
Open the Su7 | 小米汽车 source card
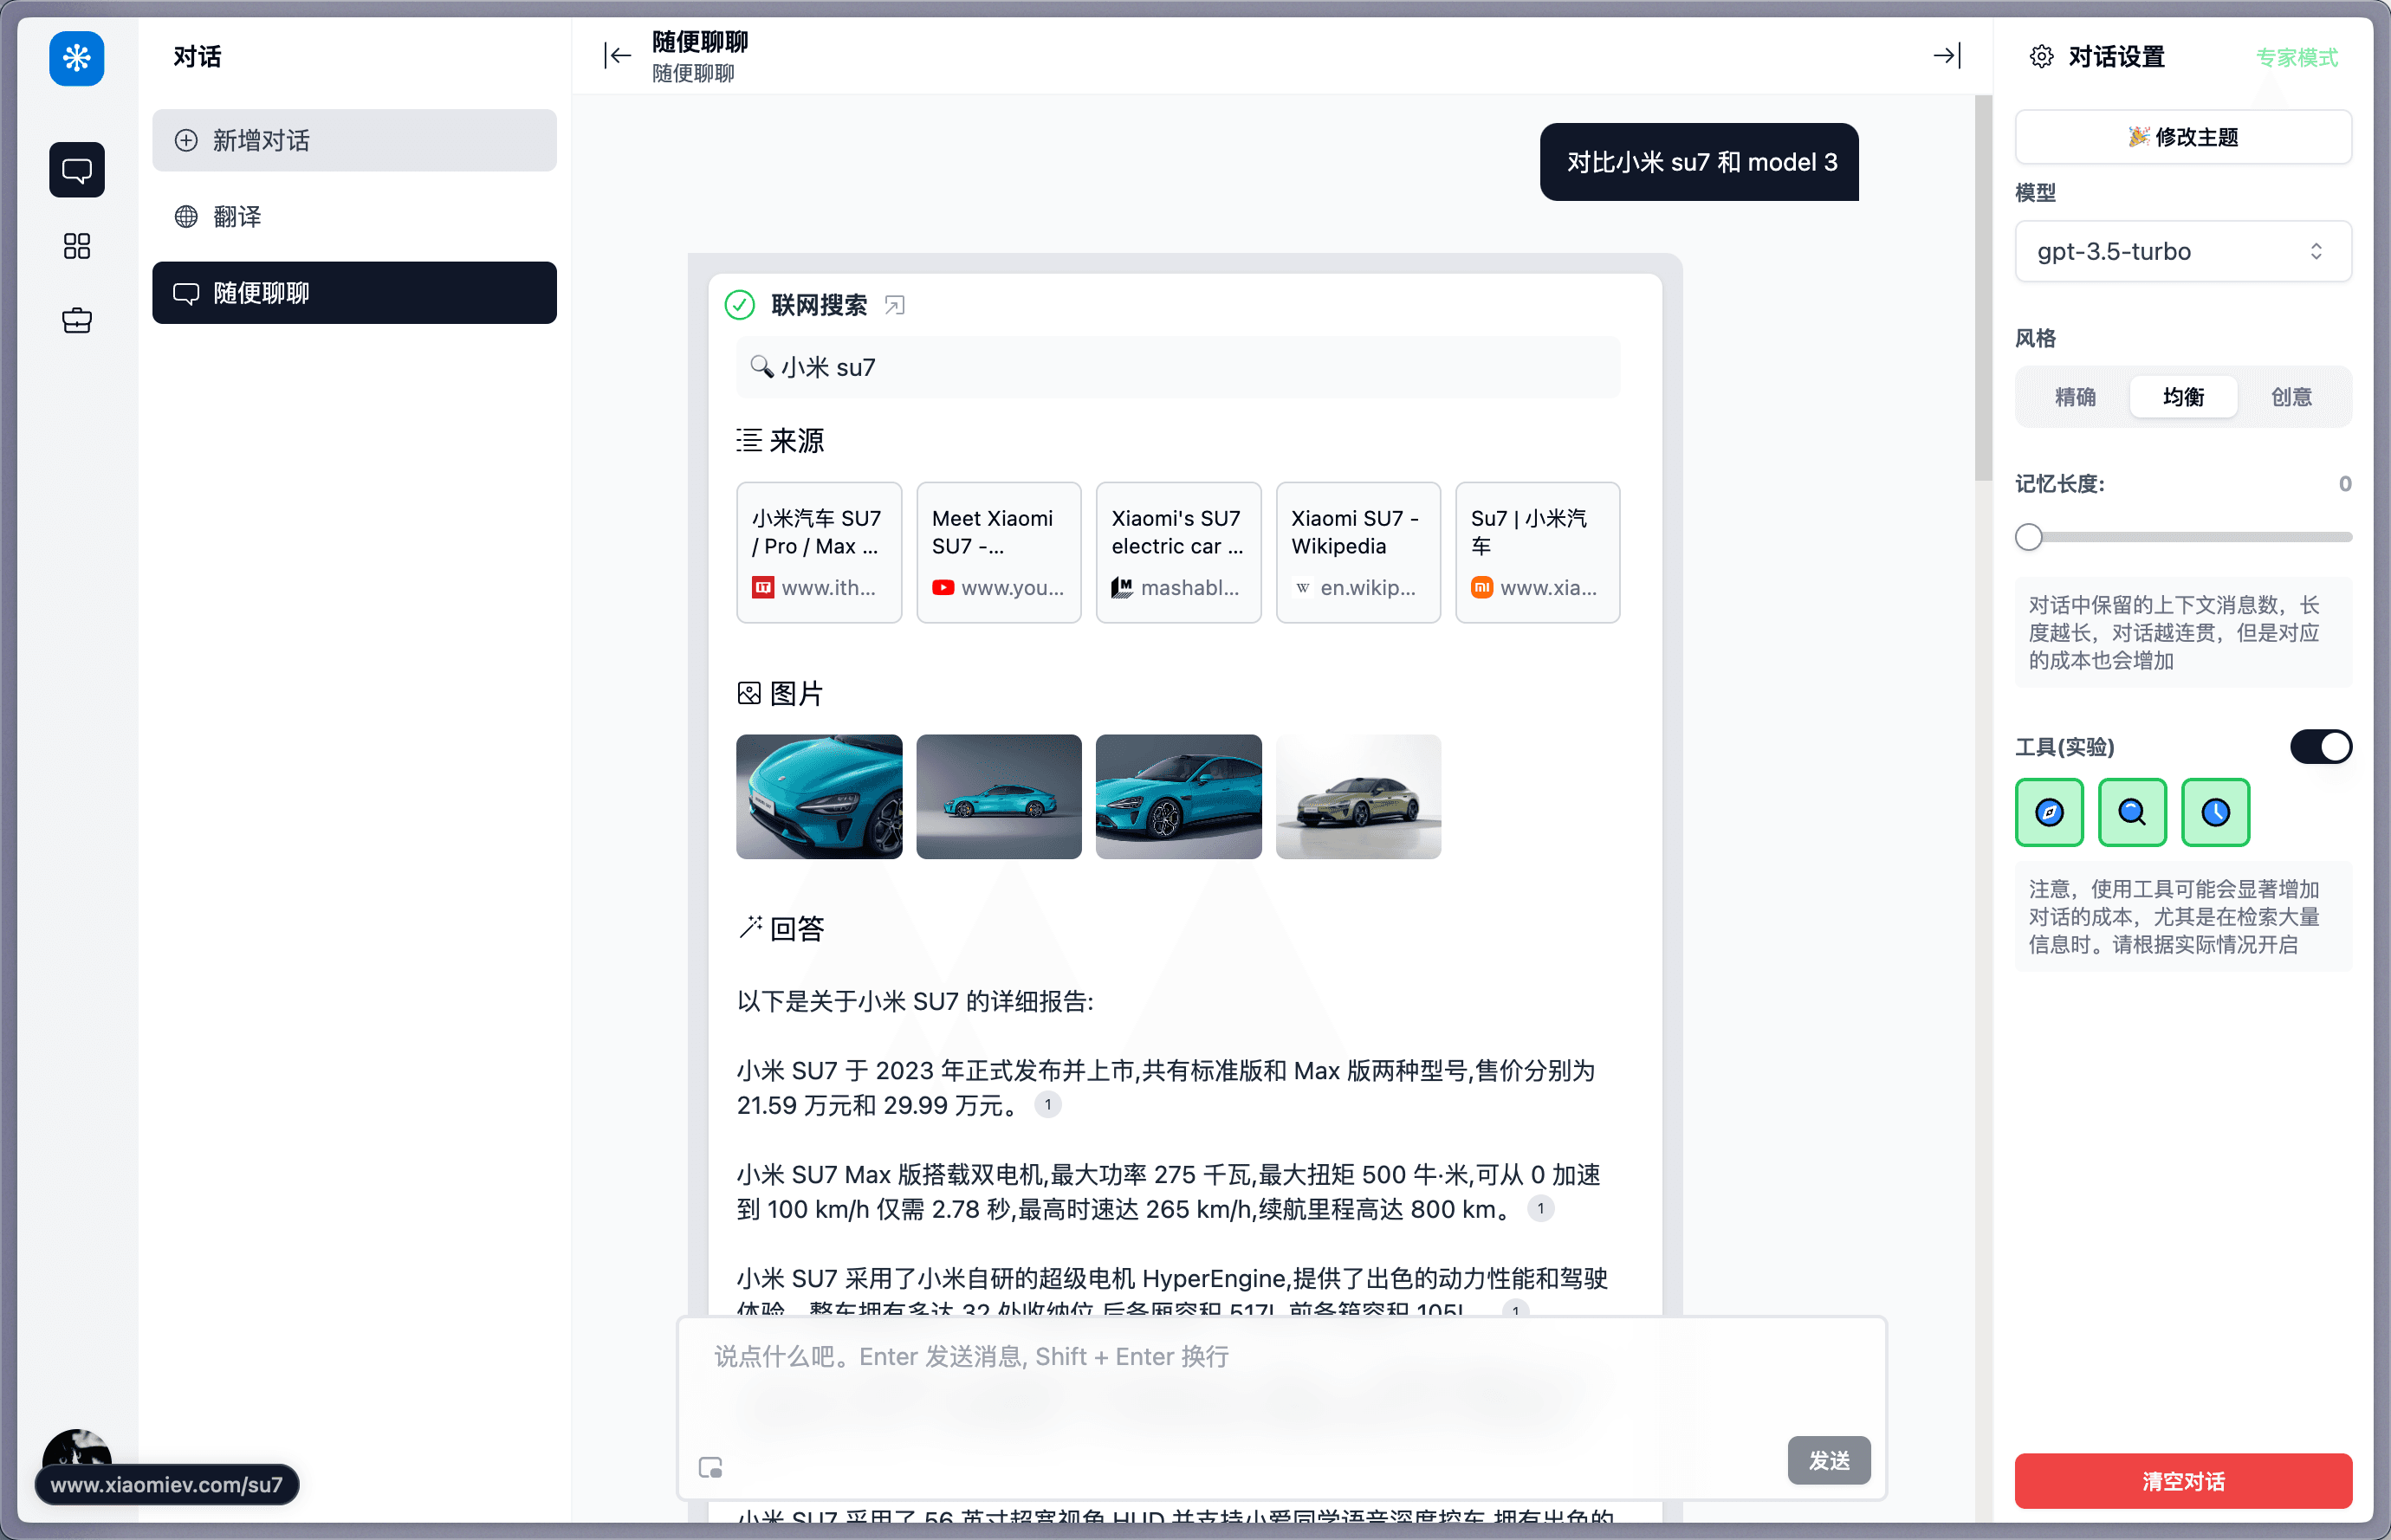pos(1537,552)
